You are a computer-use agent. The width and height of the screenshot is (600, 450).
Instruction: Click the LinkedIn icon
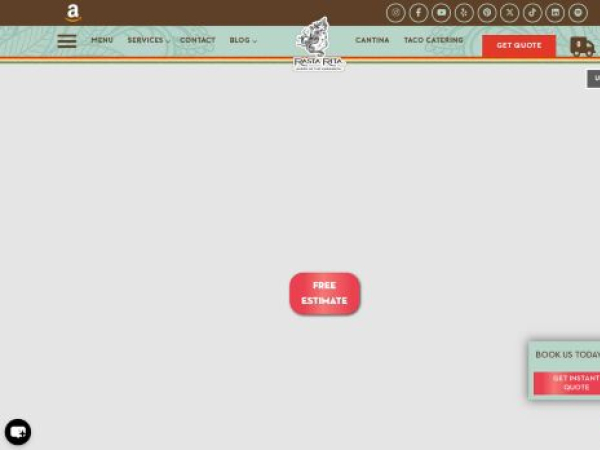(x=555, y=13)
